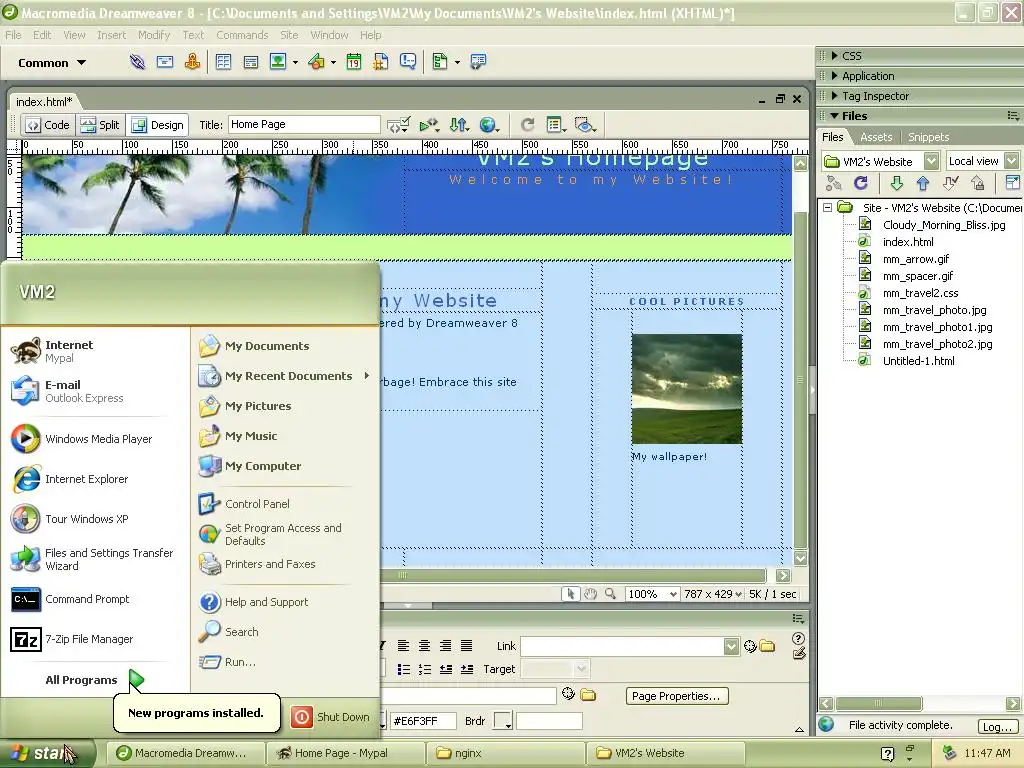
Task: Insert Date using the calendar icon
Action: [354, 62]
